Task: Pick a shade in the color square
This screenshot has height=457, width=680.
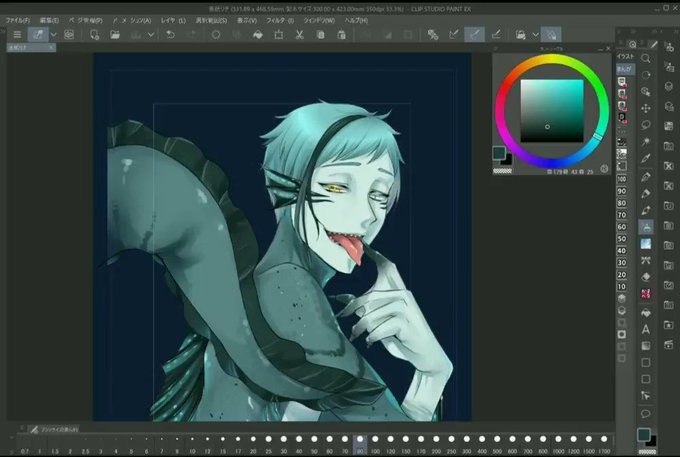Action: tap(552, 111)
